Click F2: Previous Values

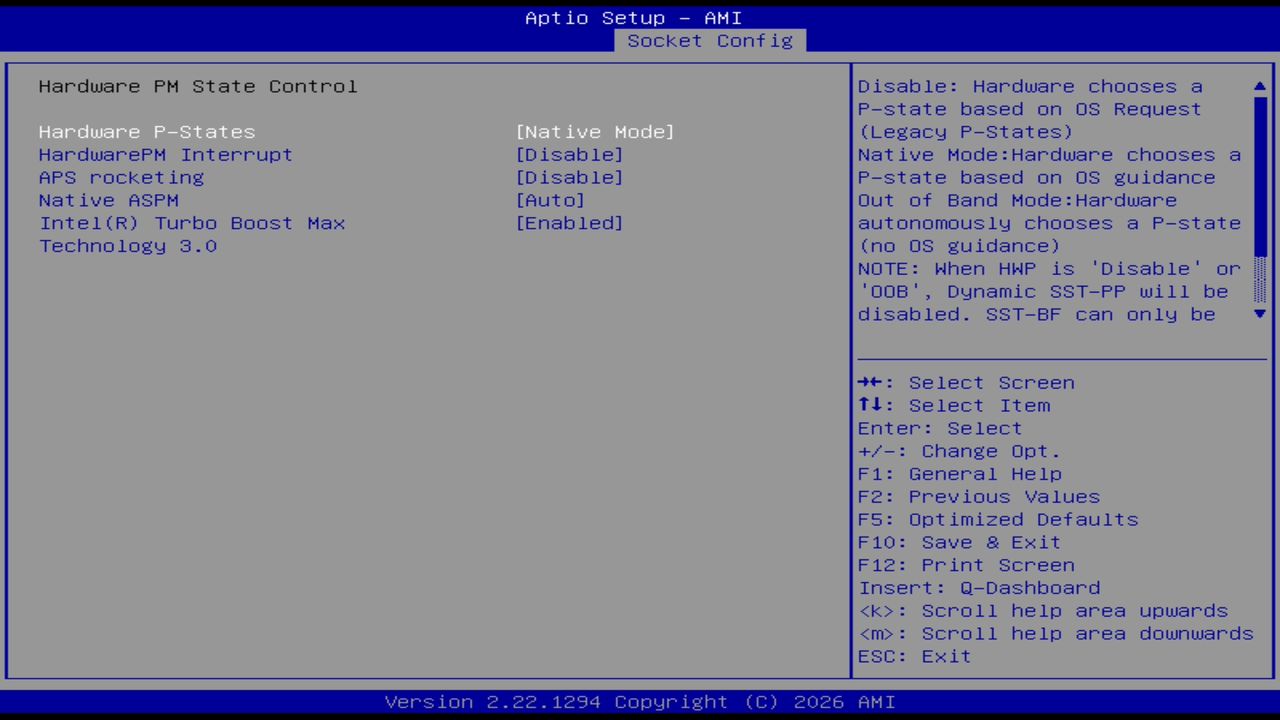click(x=978, y=496)
